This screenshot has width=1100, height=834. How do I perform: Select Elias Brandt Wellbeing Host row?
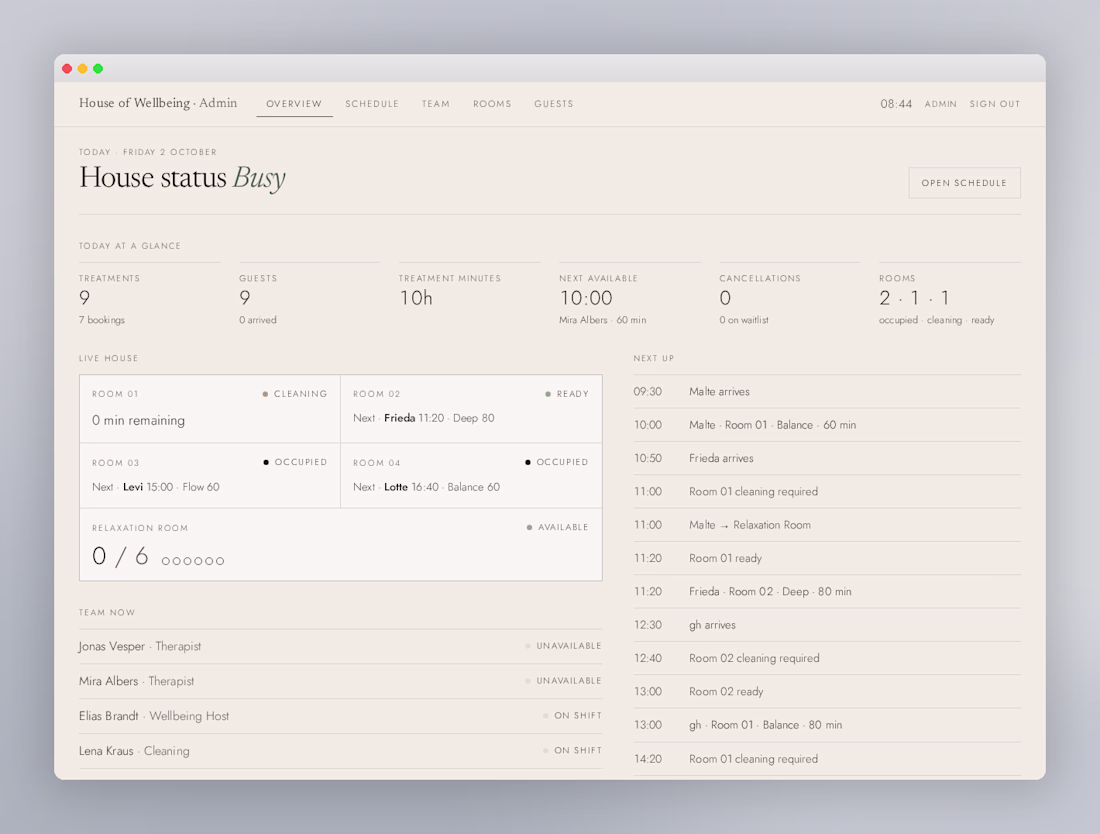[340, 716]
